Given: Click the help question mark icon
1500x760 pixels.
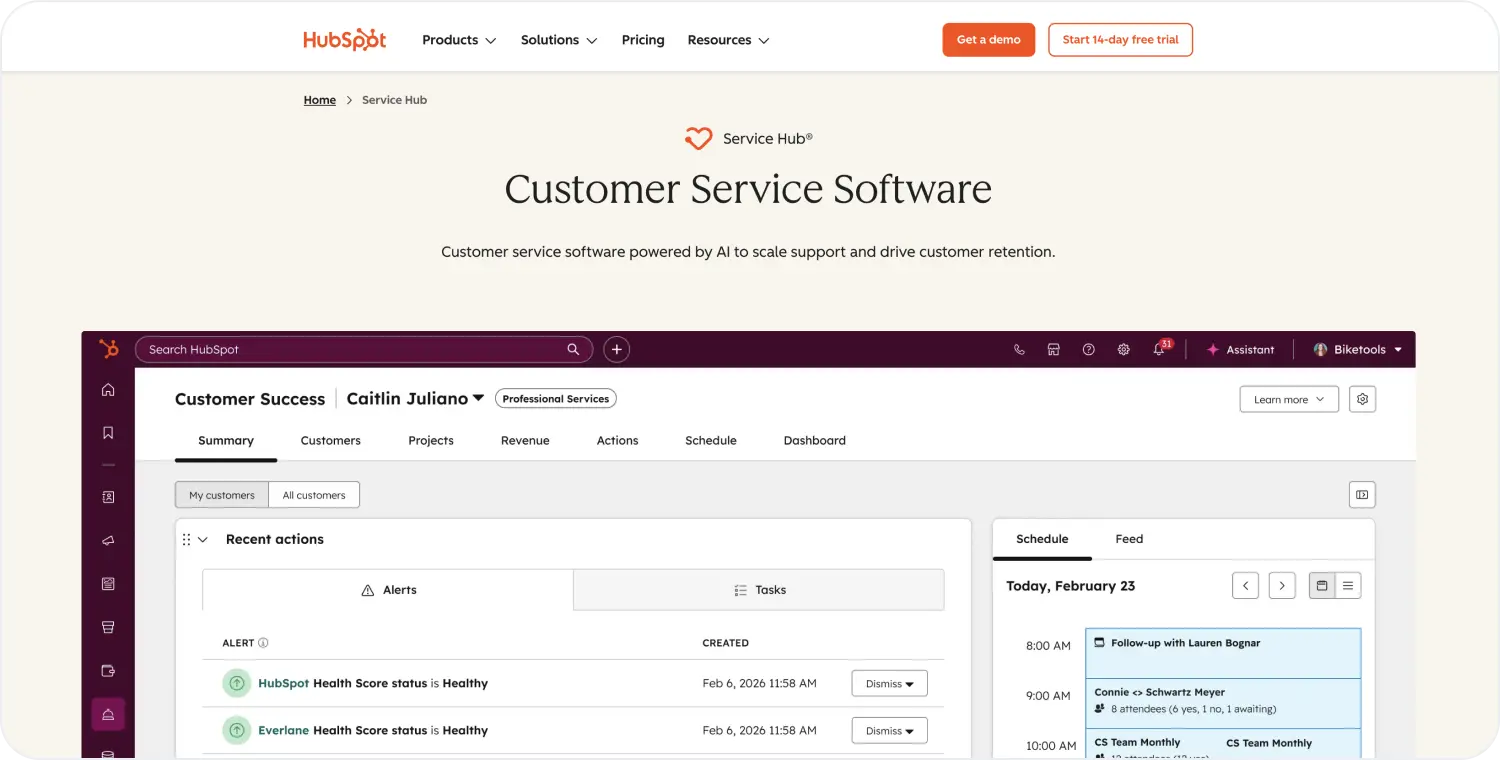Looking at the screenshot, I should coord(1089,349).
